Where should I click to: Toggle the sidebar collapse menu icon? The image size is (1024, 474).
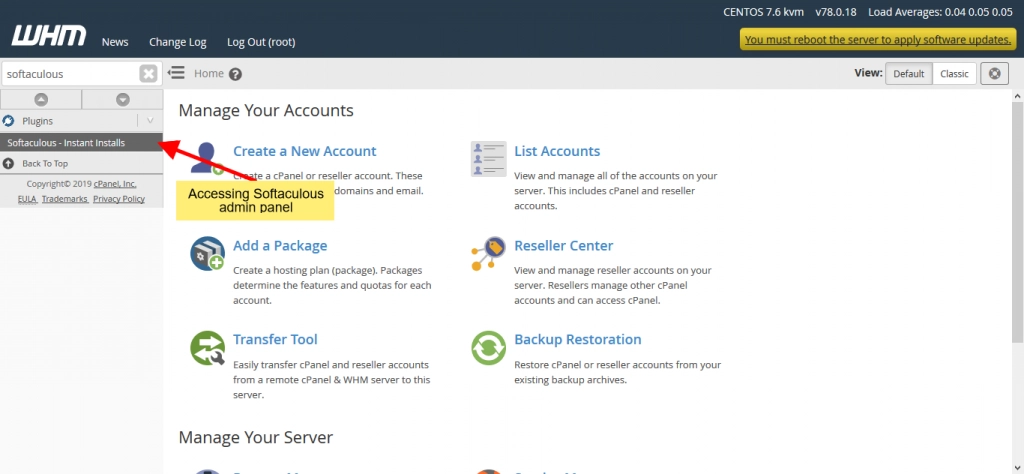176,73
